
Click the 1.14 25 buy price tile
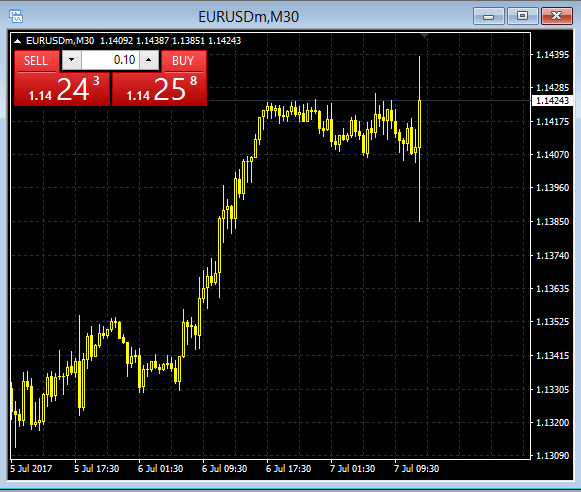pyautogui.click(x=160, y=89)
